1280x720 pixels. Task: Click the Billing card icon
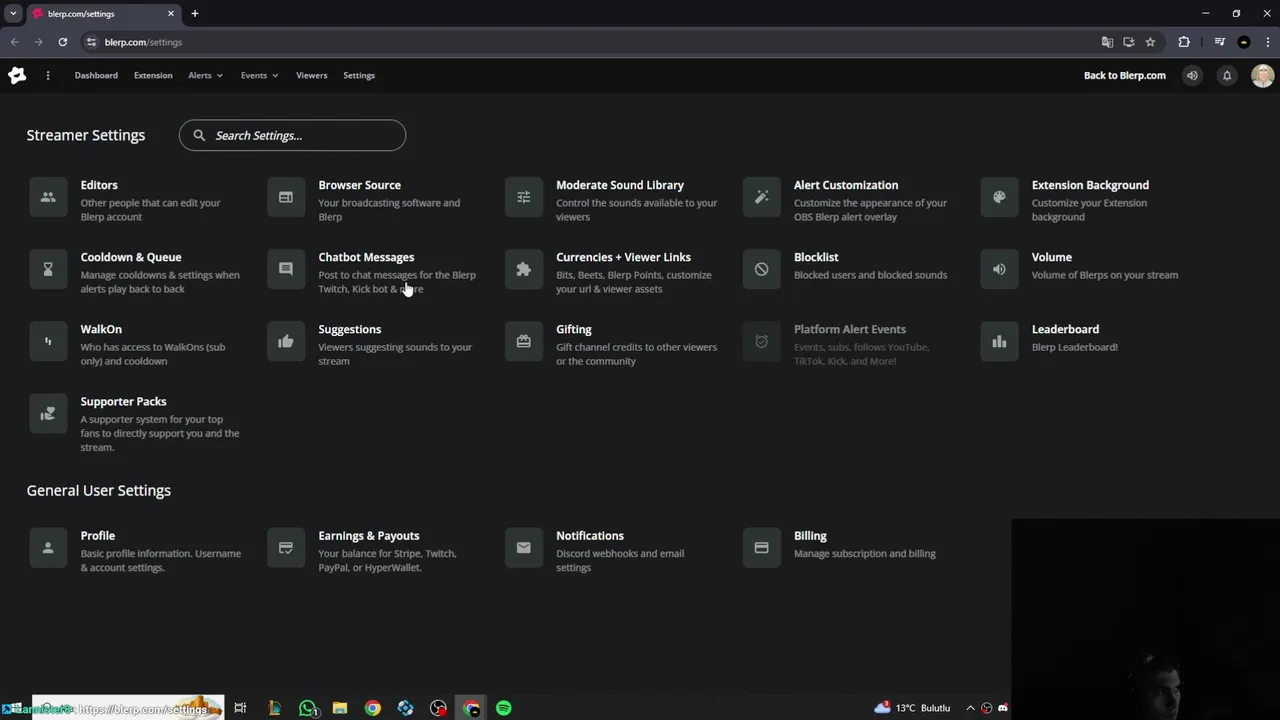click(761, 548)
